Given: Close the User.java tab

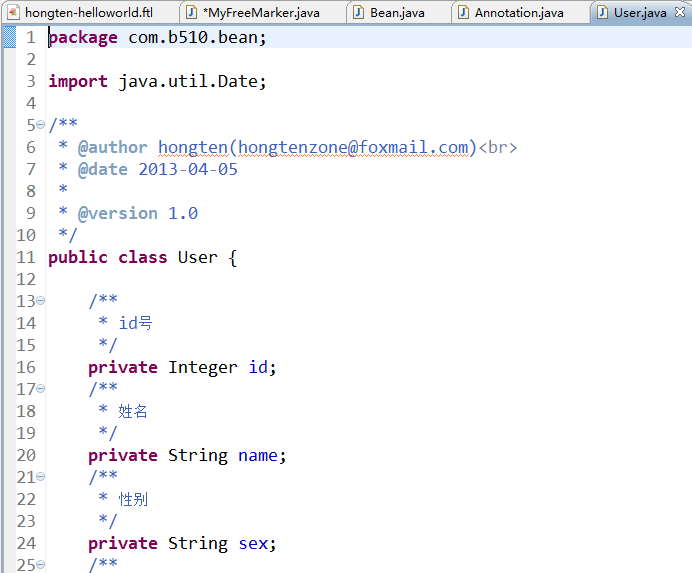Looking at the screenshot, I should pos(680,12).
